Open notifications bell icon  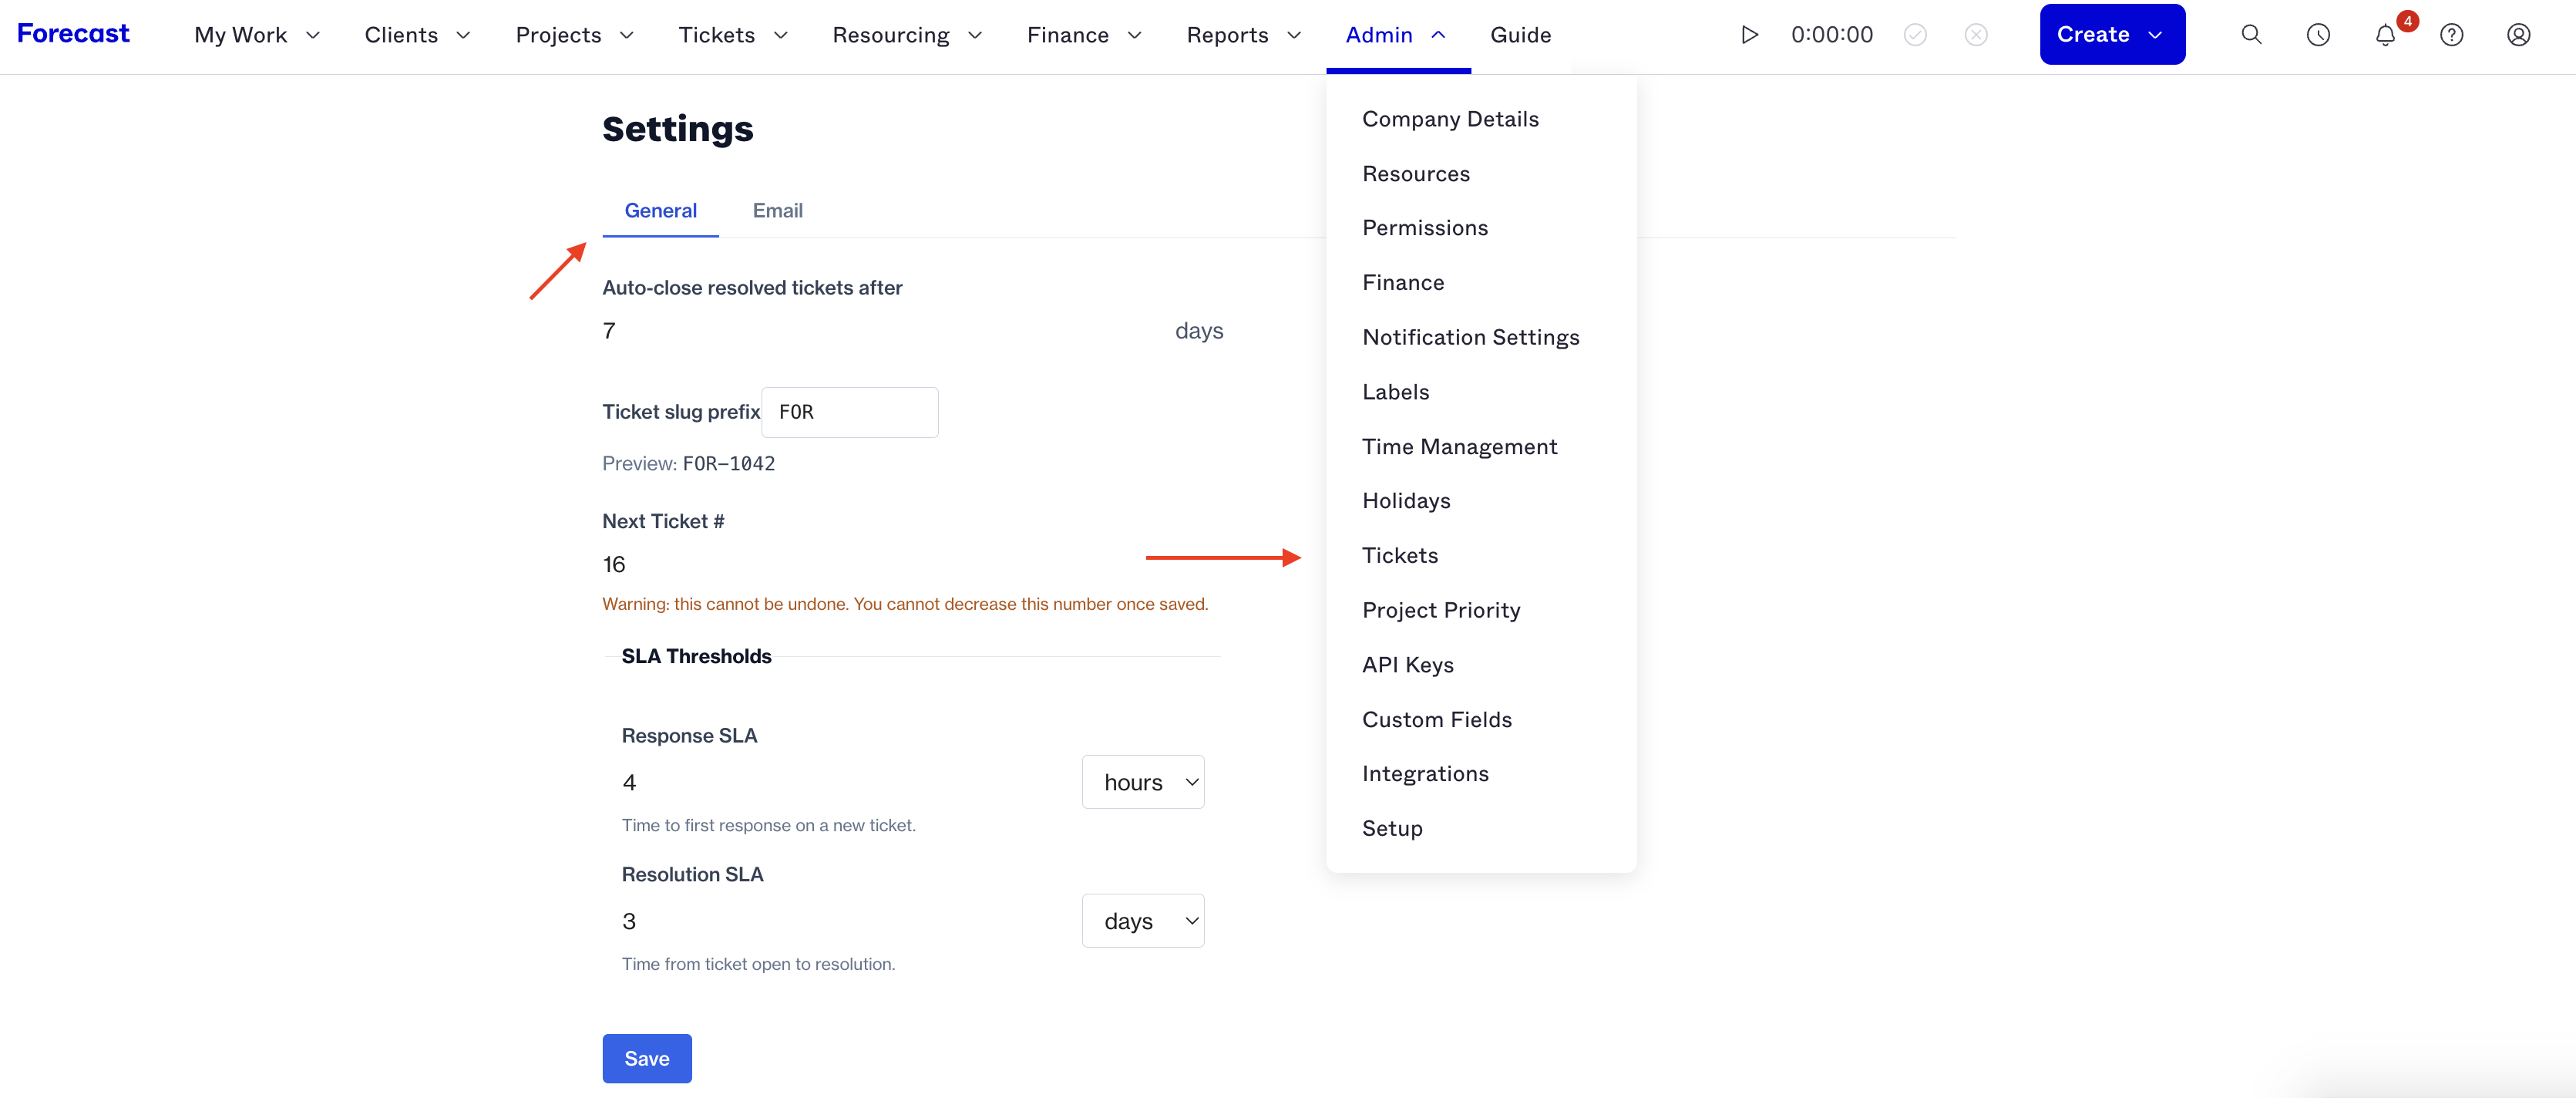[x=2385, y=35]
